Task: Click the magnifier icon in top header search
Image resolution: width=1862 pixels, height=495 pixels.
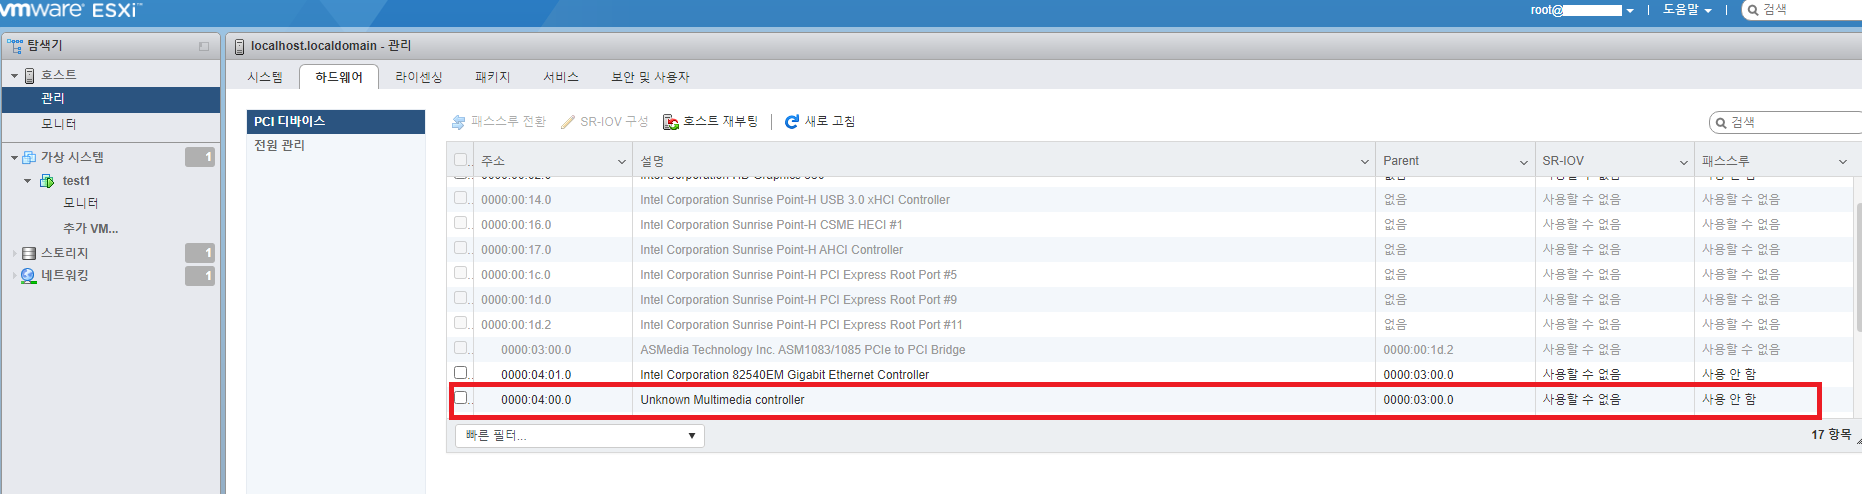Action: pos(1753,10)
